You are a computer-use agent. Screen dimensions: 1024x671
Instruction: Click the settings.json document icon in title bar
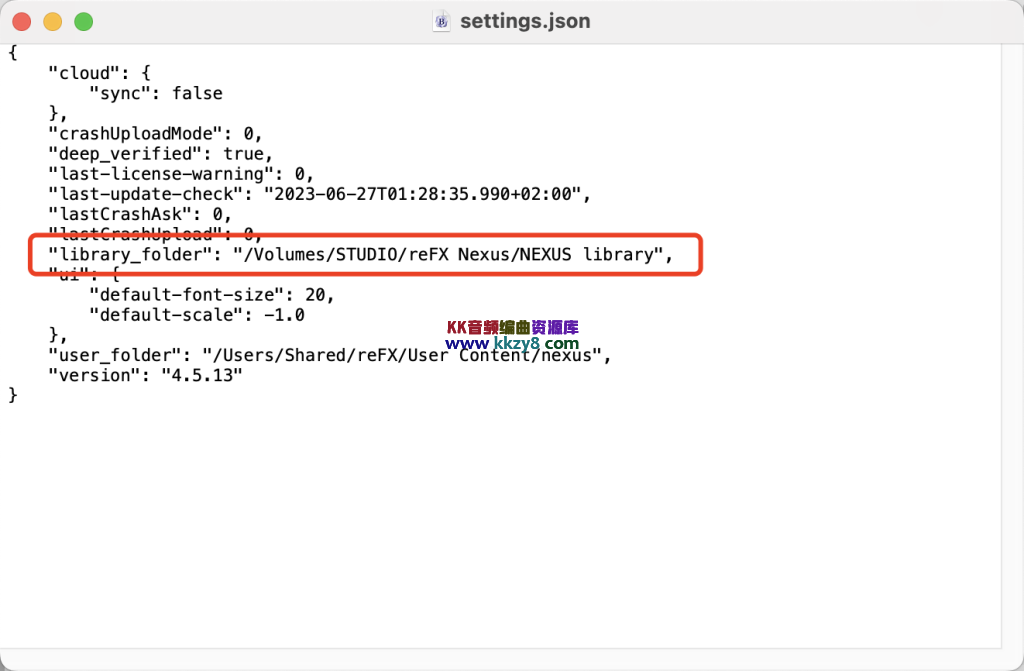(x=443, y=21)
